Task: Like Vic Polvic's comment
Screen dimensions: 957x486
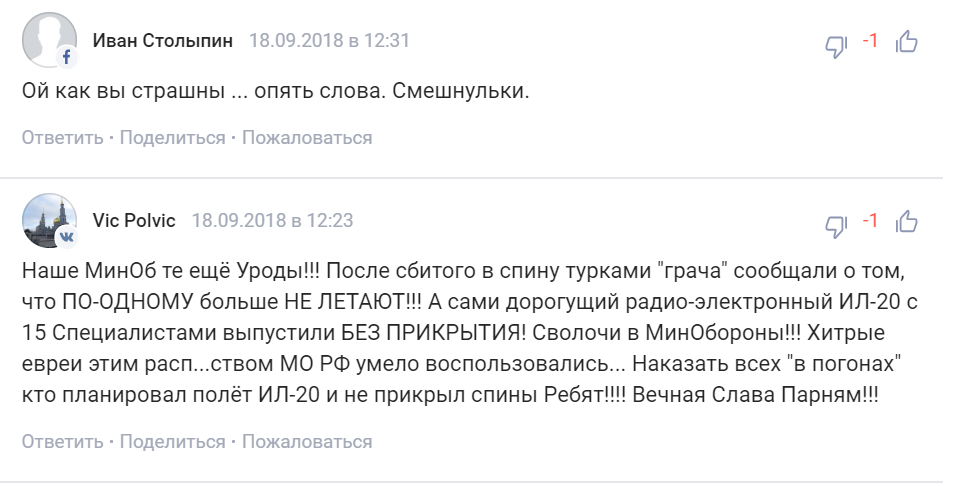Action: [x=906, y=222]
